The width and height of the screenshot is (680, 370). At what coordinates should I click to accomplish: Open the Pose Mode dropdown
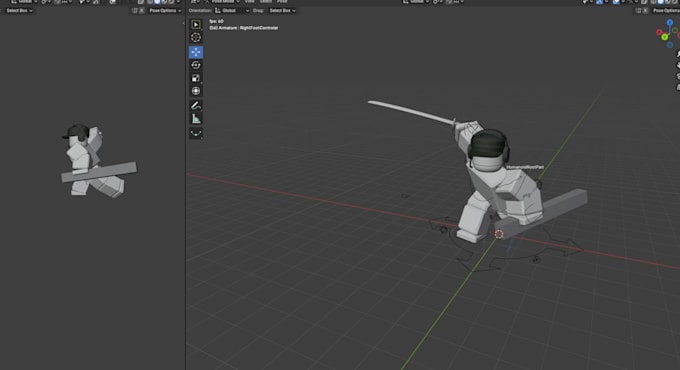[x=226, y=2]
